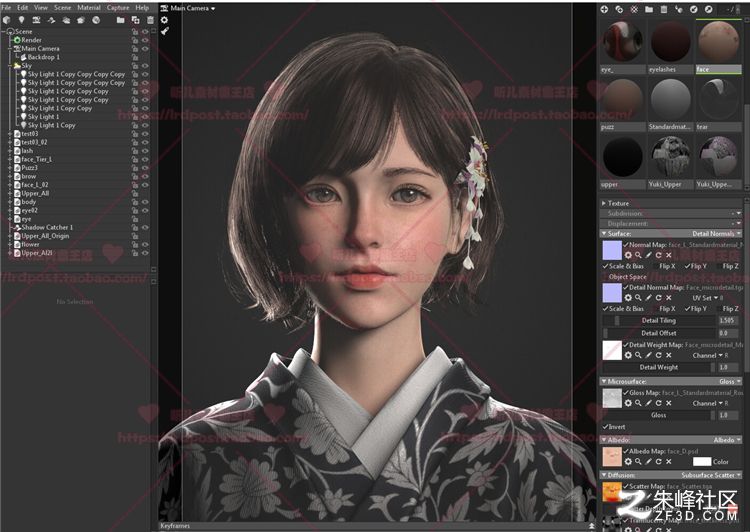Click the globe icon in the scene toolbar
Image resolution: width=750 pixels, height=532 pixels.
pyautogui.click(x=96, y=20)
